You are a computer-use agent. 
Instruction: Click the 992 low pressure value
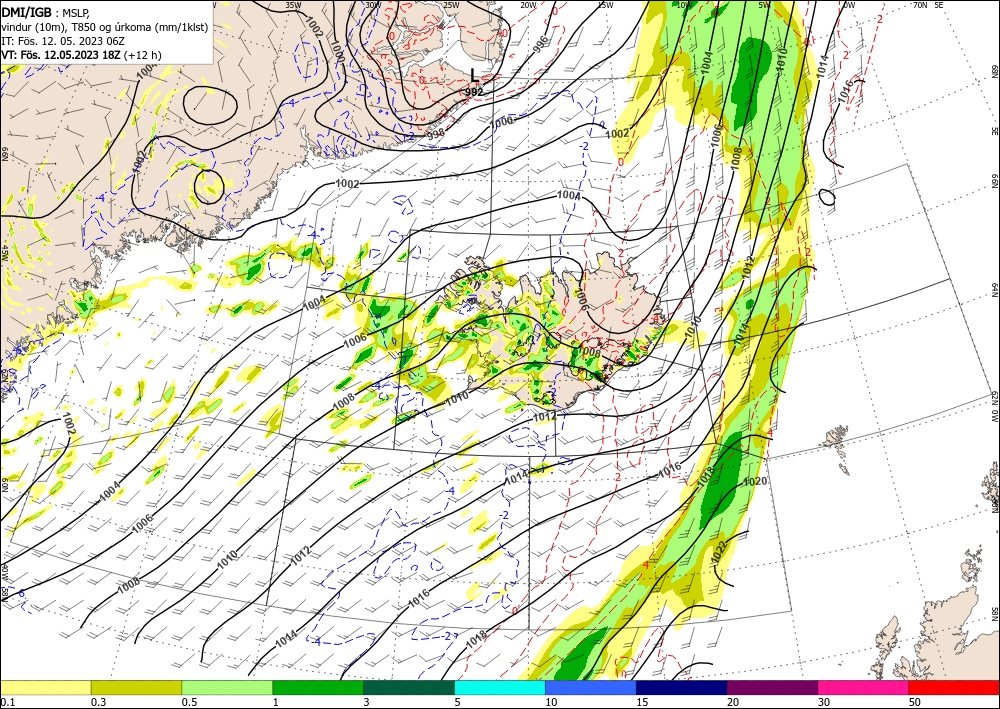tap(474, 92)
